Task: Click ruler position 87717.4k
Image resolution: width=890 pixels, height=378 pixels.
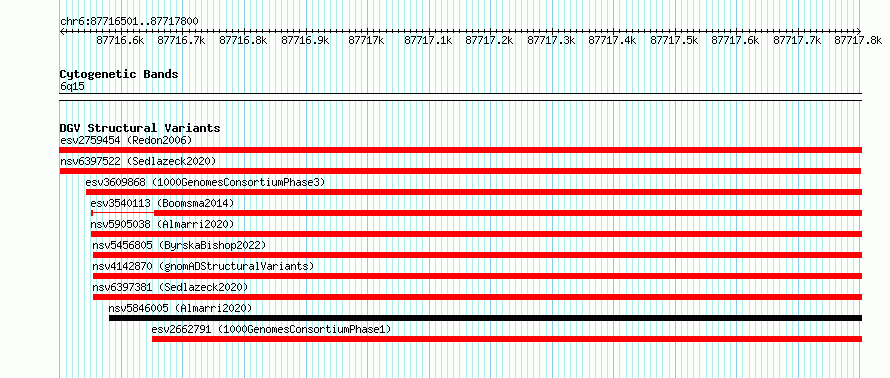Action: (612, 40)
